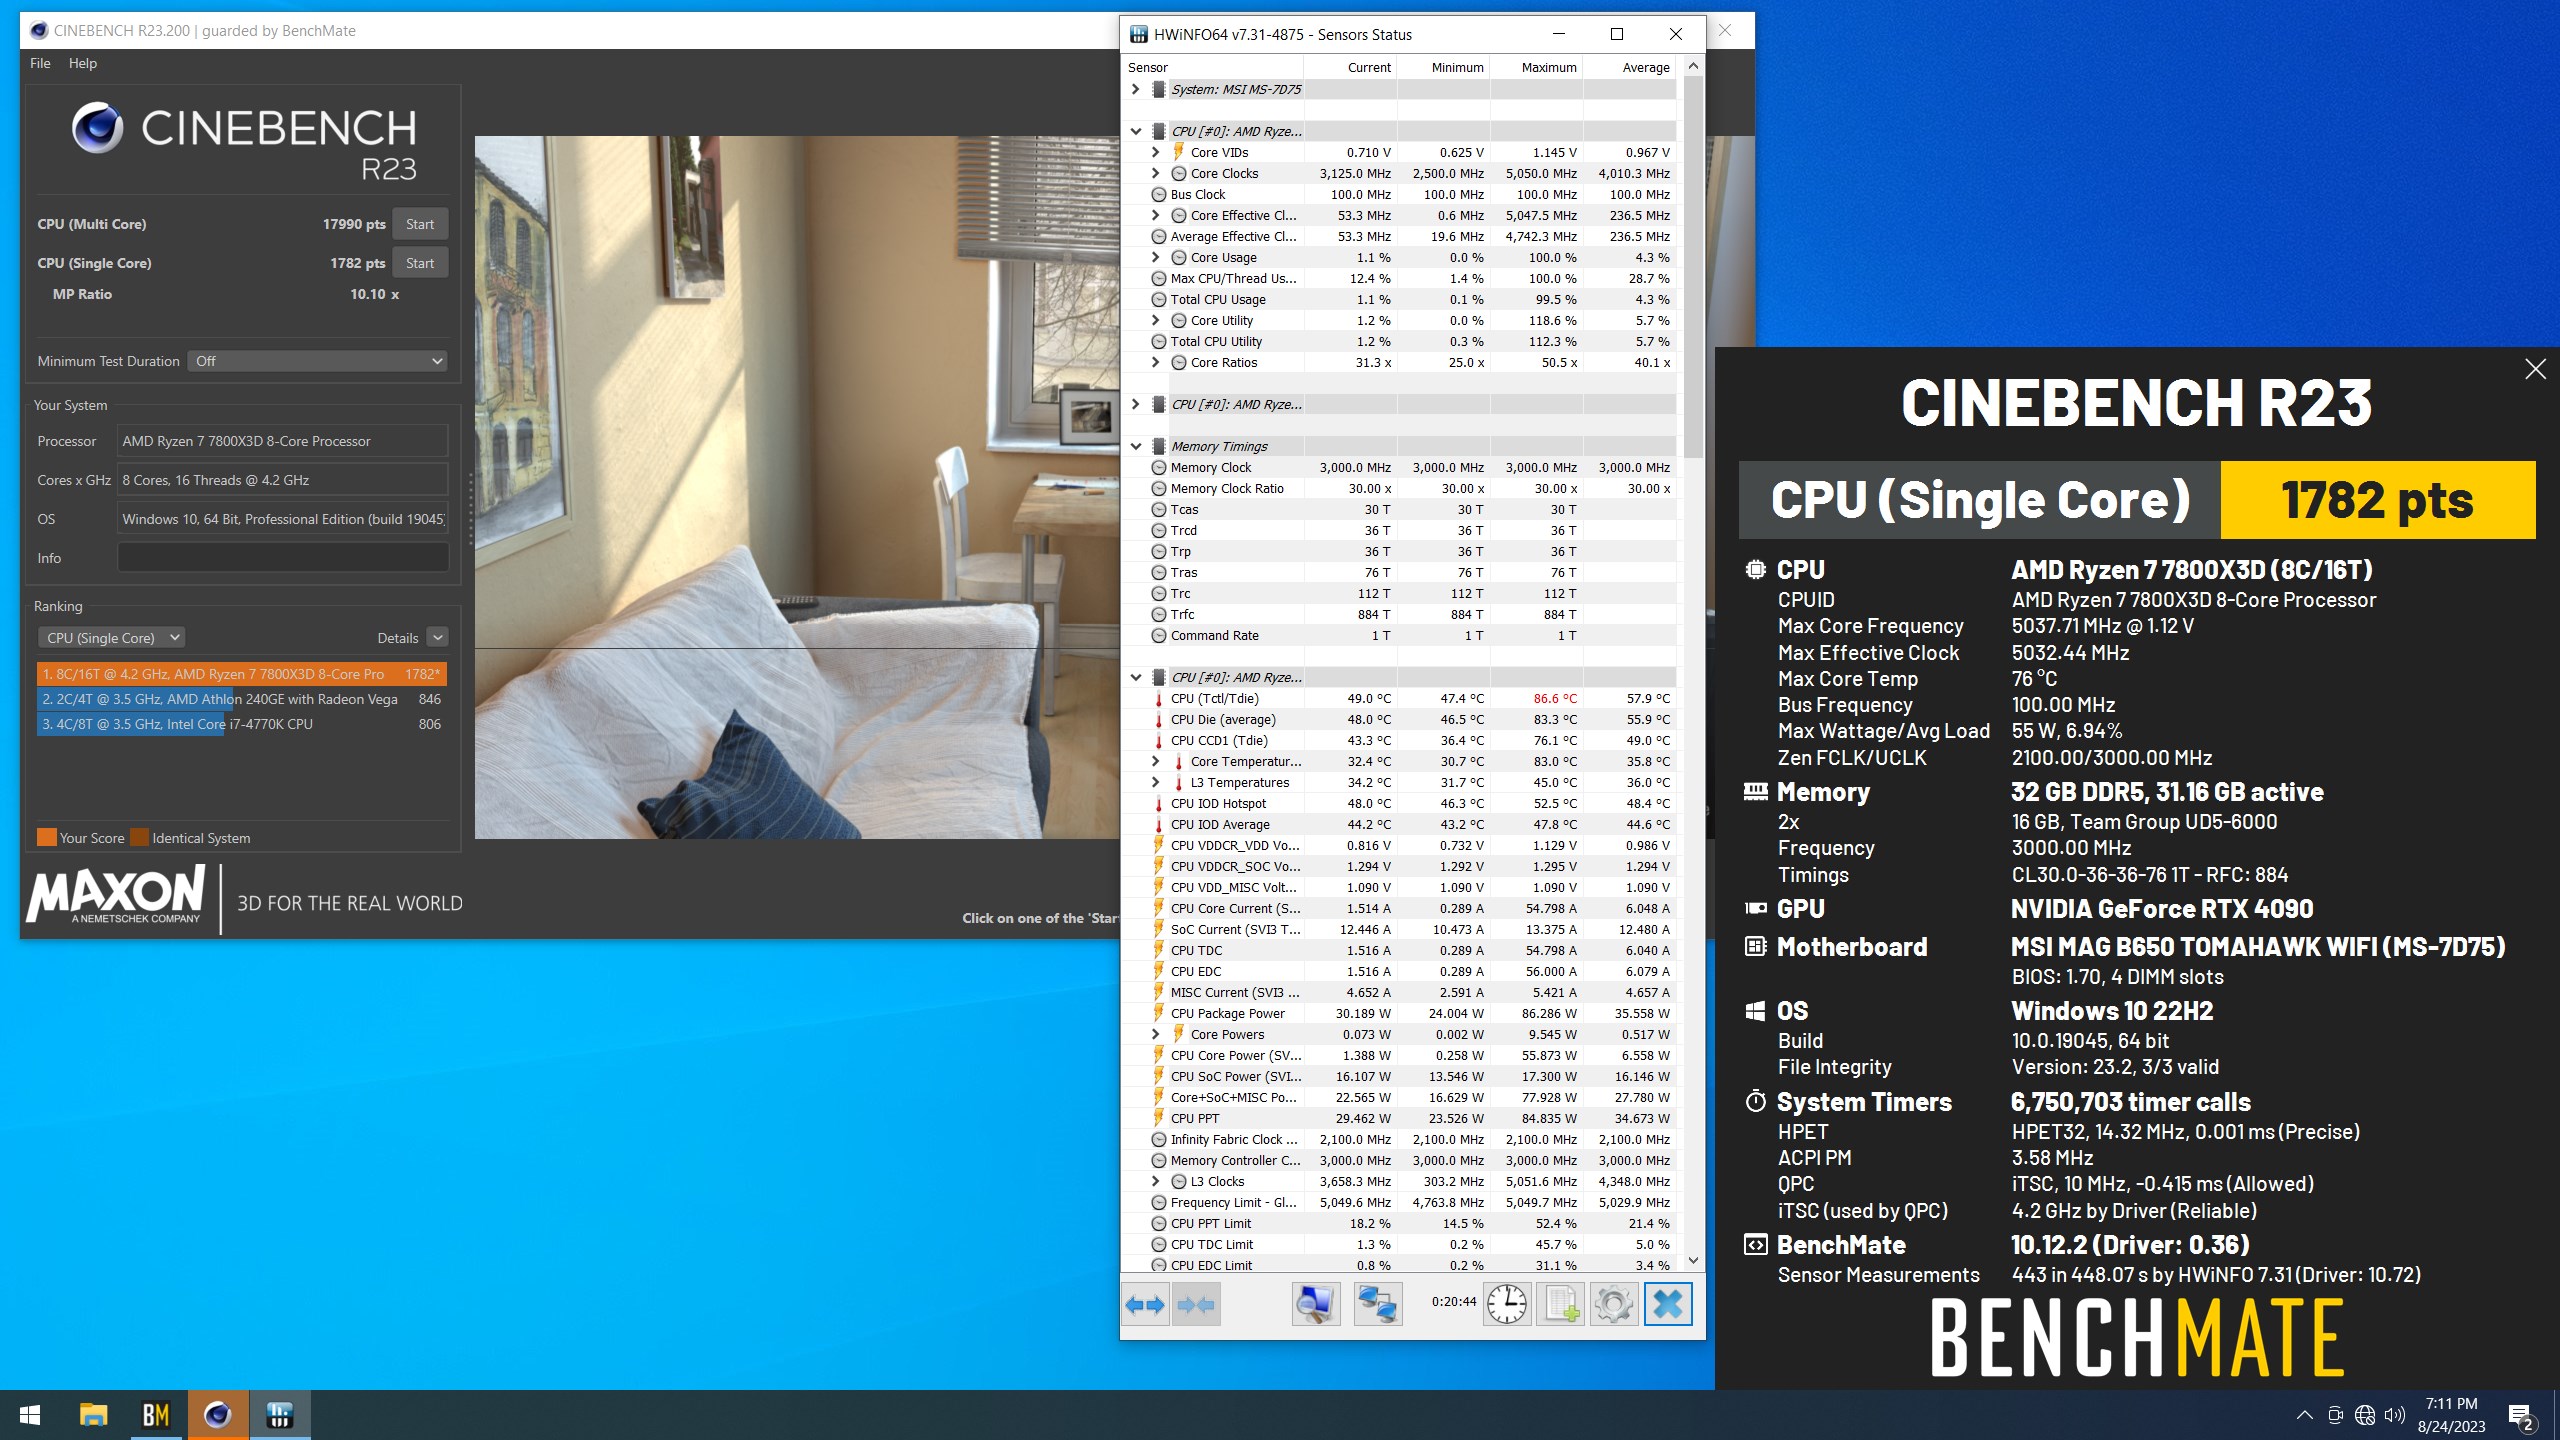Click HWiNFO shrink-columns inward arrows button

pyautogui.click(x=1196, y=1304)
